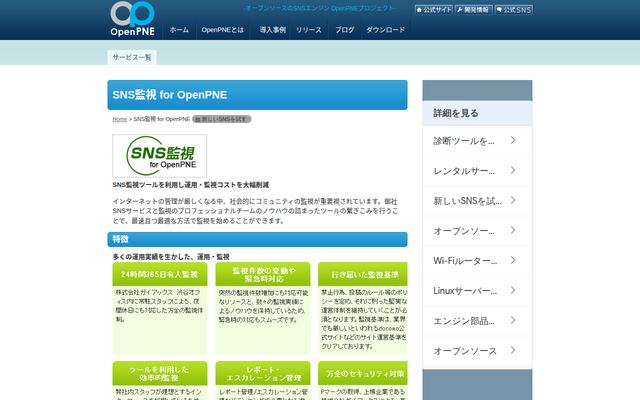The image size is (640, 400).
Task: Open the Wi-Fiルーター... sidebar item
Action: pyautogui.click(x=477, y=261)
